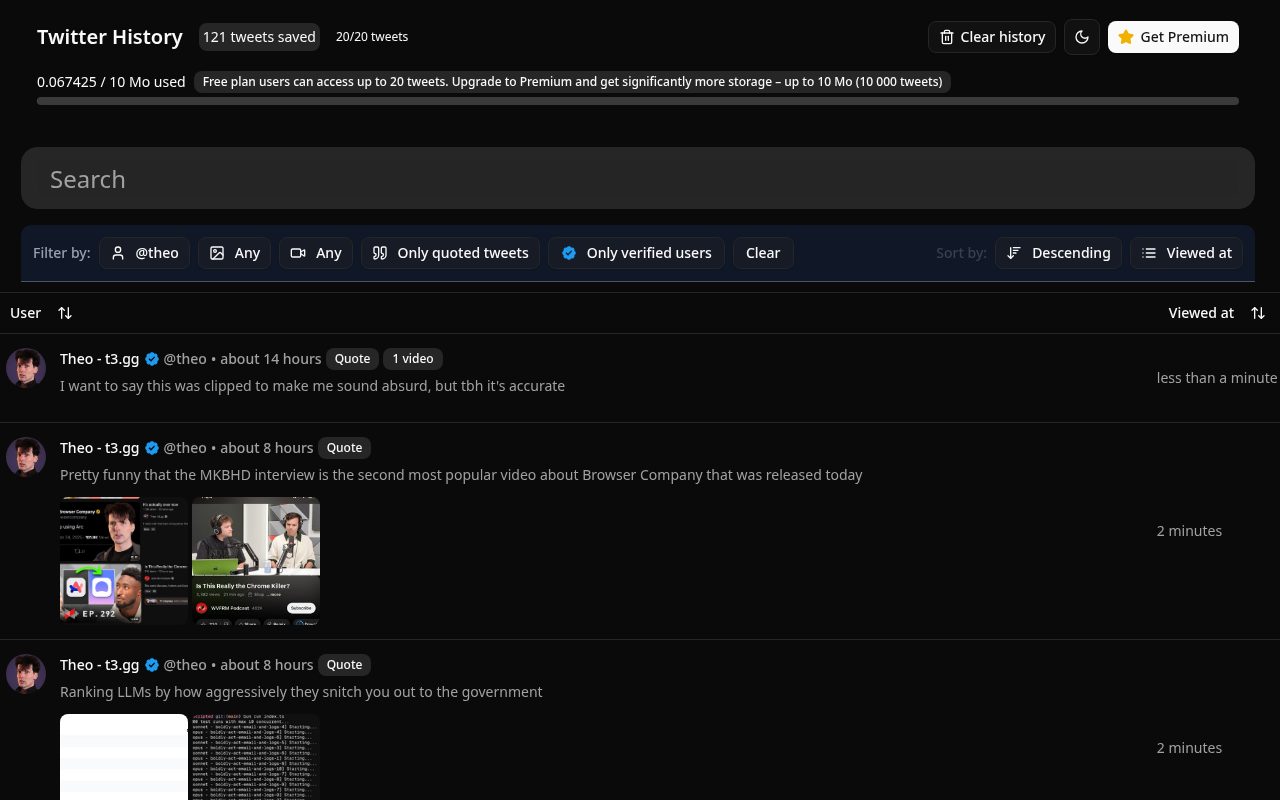This screenshot has width=1280, height=800.
Task: Open the video filter set to Any
Action: pyautogui.click(x=316, y=253)
